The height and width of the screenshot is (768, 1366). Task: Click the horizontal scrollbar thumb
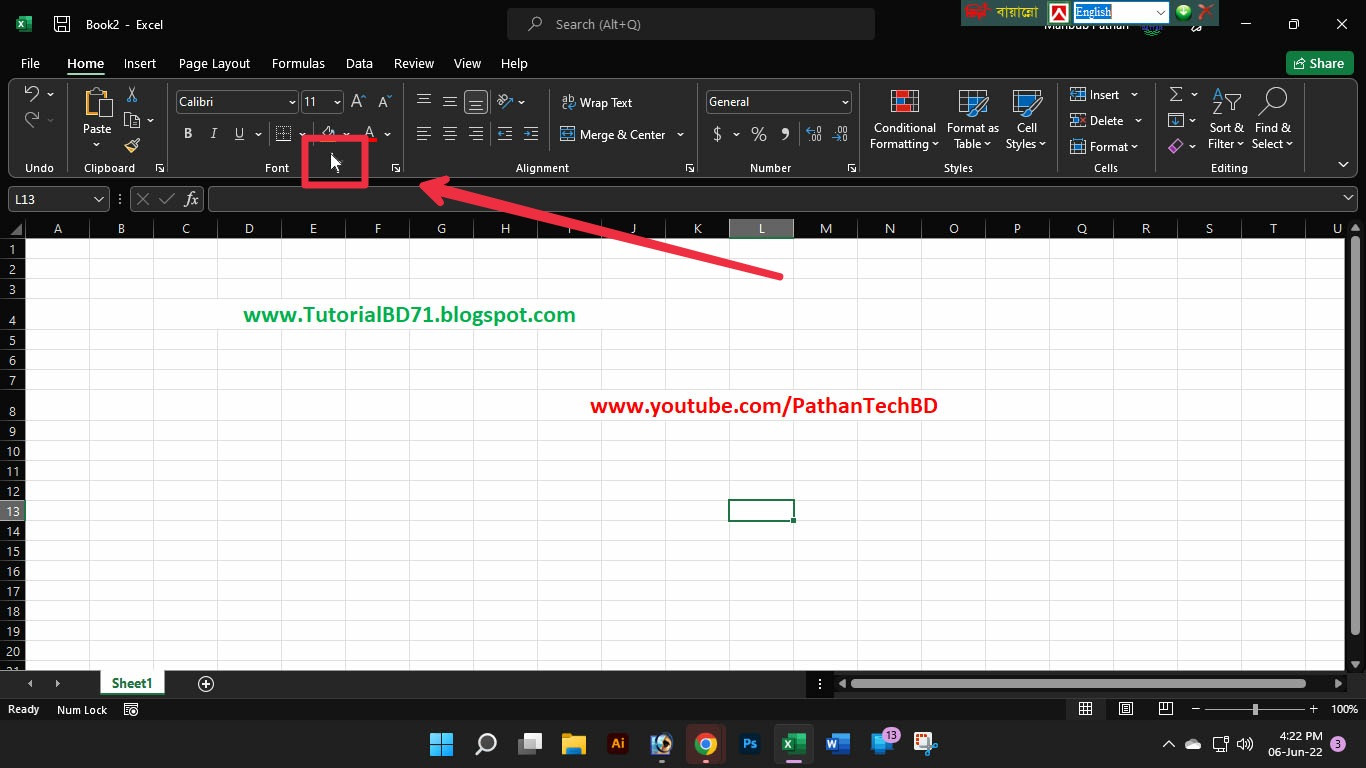click(x=1078, y=684)
